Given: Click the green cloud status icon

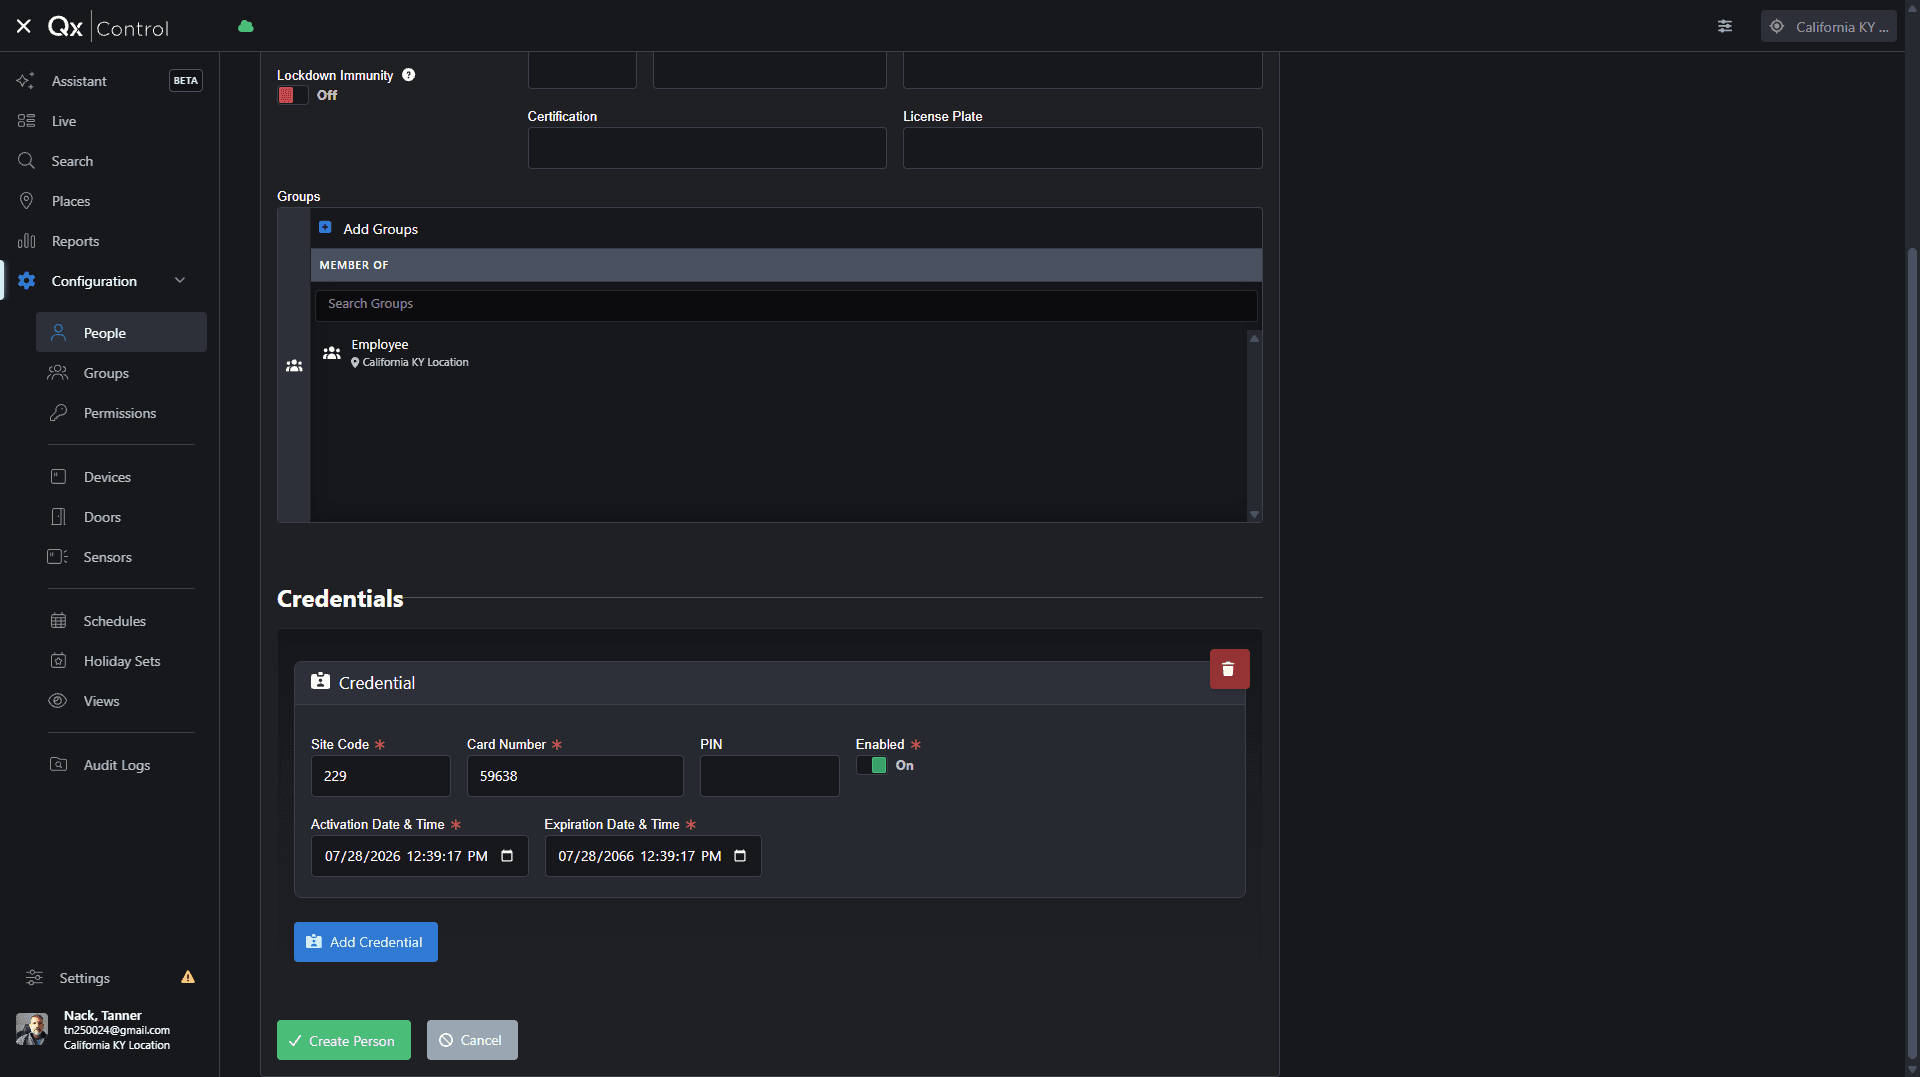Looking at the screenshot, I should [246, 26].
